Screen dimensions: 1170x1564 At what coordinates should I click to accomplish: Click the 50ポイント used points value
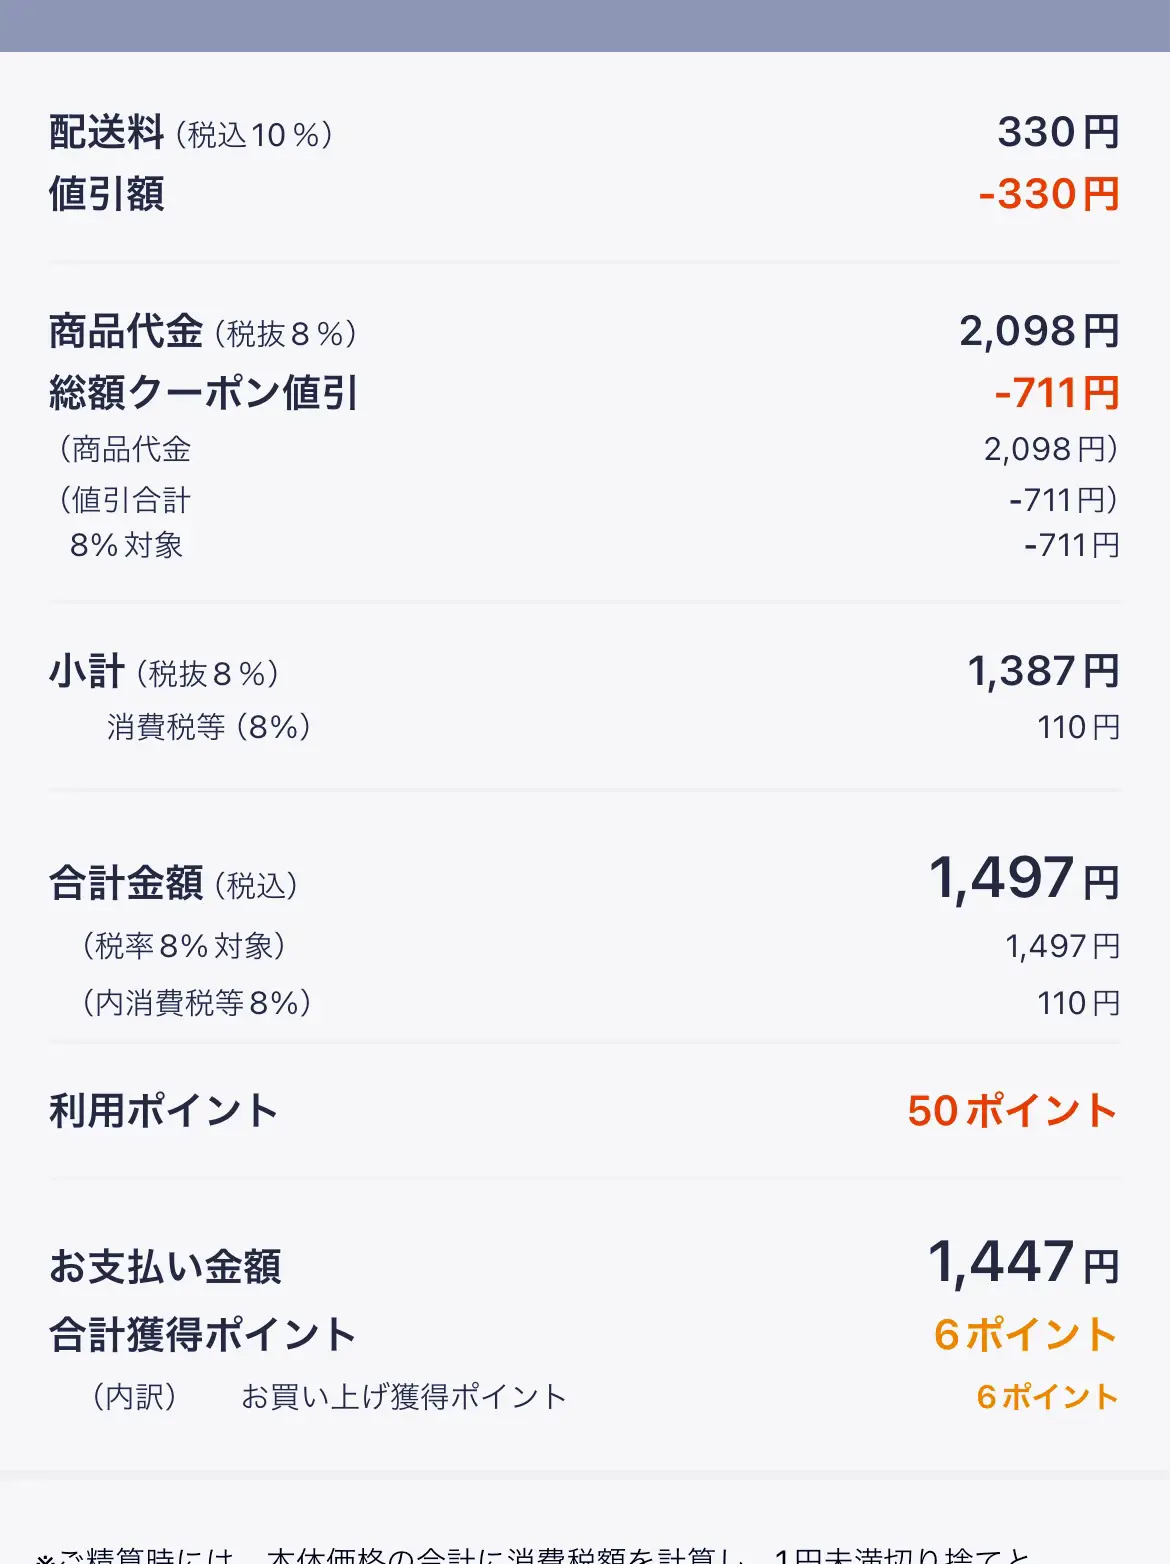1012,1111
